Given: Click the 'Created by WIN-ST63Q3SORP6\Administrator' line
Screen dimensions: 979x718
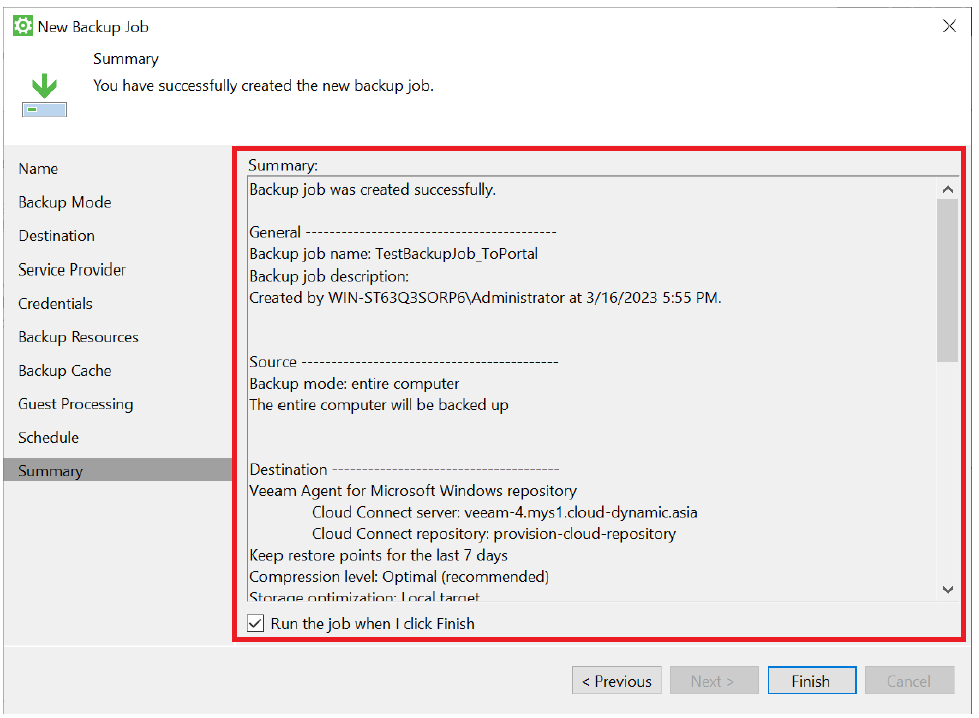Looking at the screenshot, I should [485, 298].
